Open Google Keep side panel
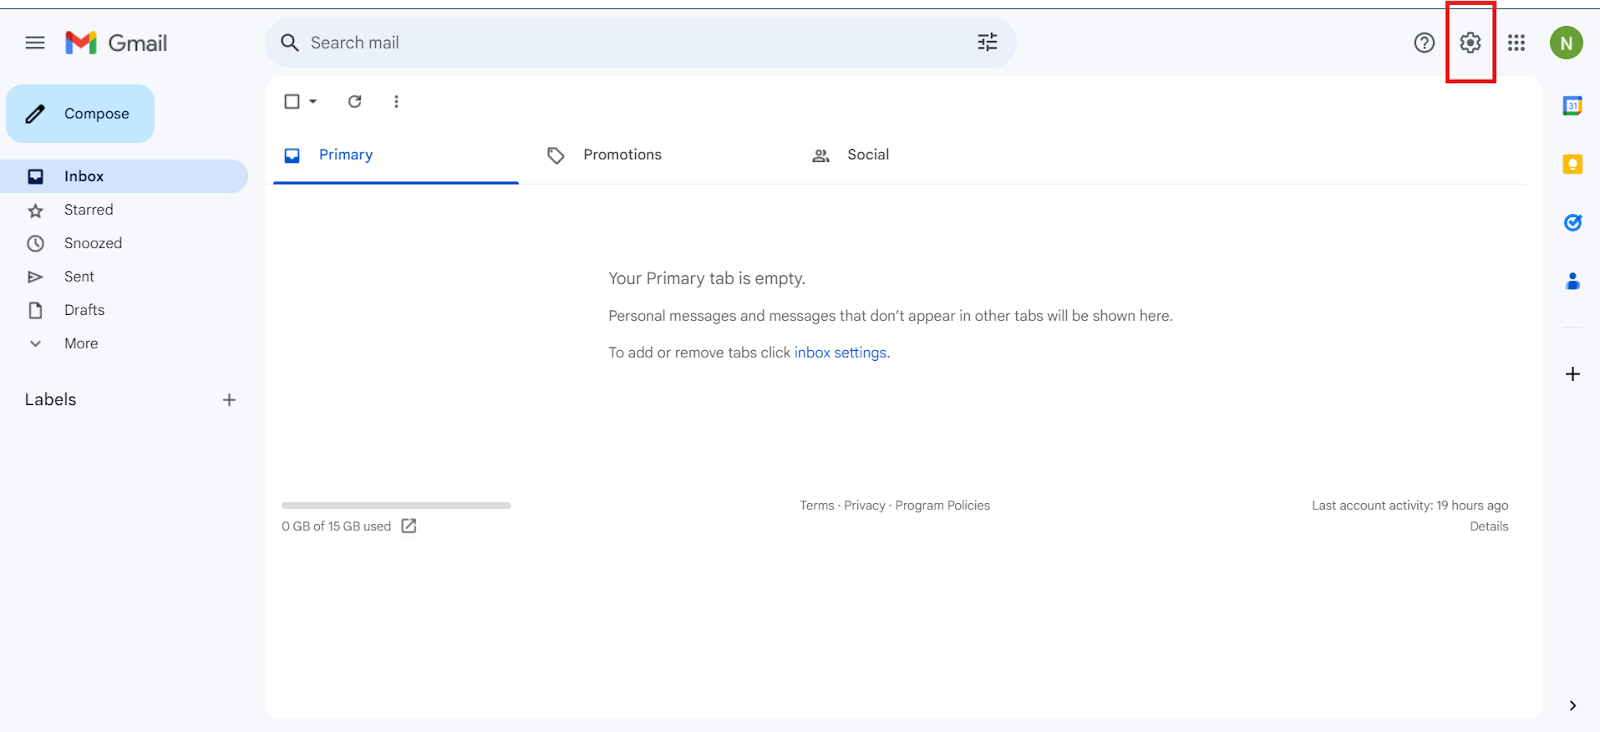The height and width of the screenshot is (732, 1600). tap(1573, 164)
